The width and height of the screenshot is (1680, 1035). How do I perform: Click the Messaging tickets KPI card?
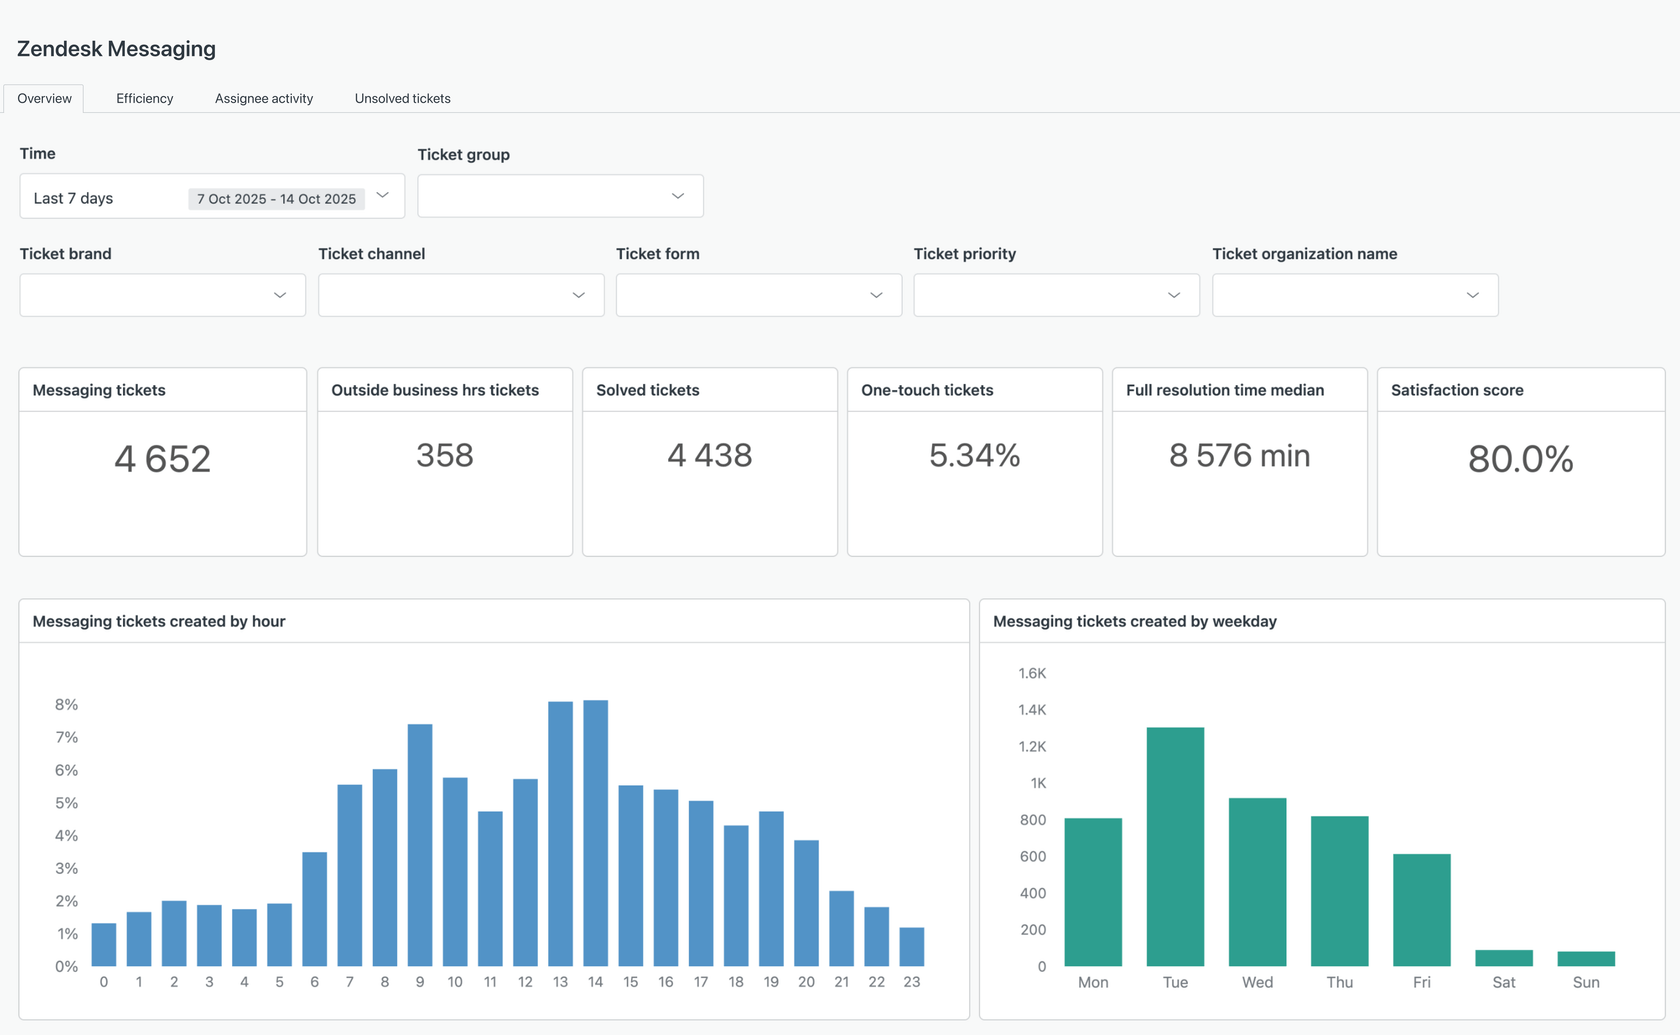[162, 461]
